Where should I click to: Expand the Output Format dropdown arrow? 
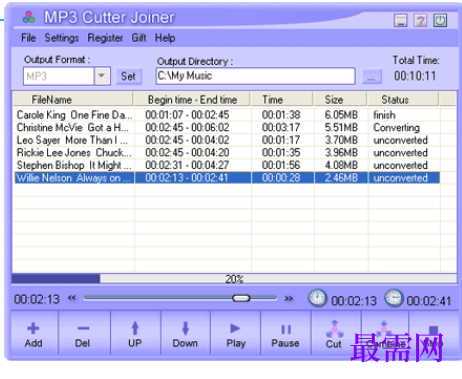[102, 76]
